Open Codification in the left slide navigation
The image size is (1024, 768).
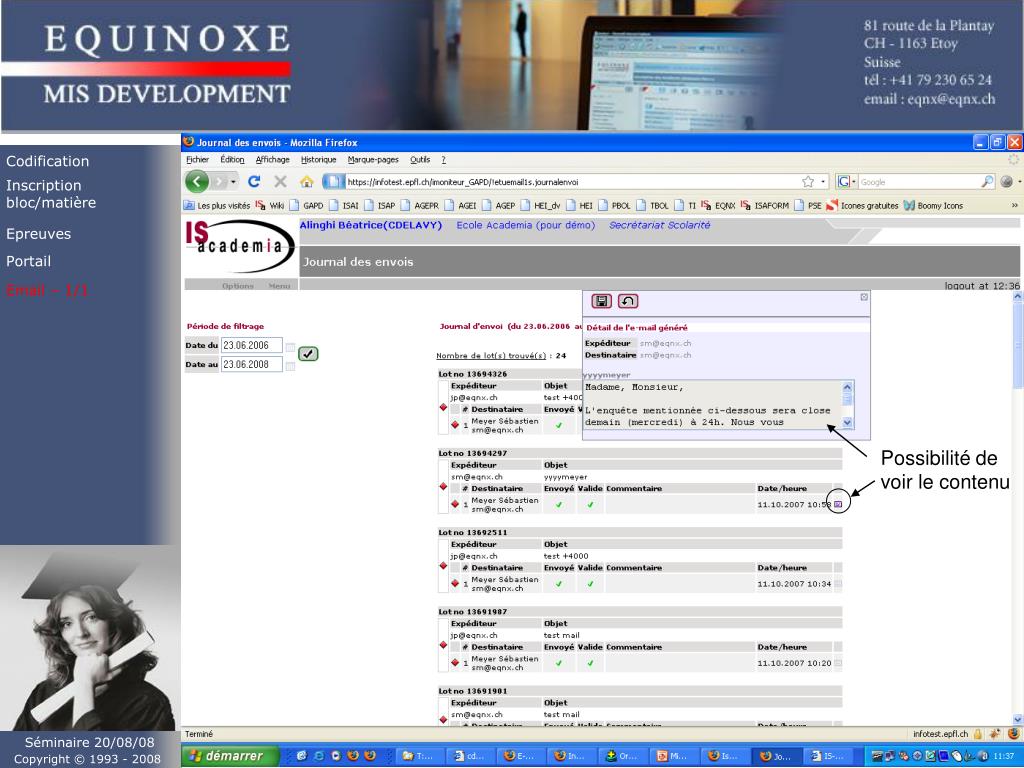click(x=48, y=161)
